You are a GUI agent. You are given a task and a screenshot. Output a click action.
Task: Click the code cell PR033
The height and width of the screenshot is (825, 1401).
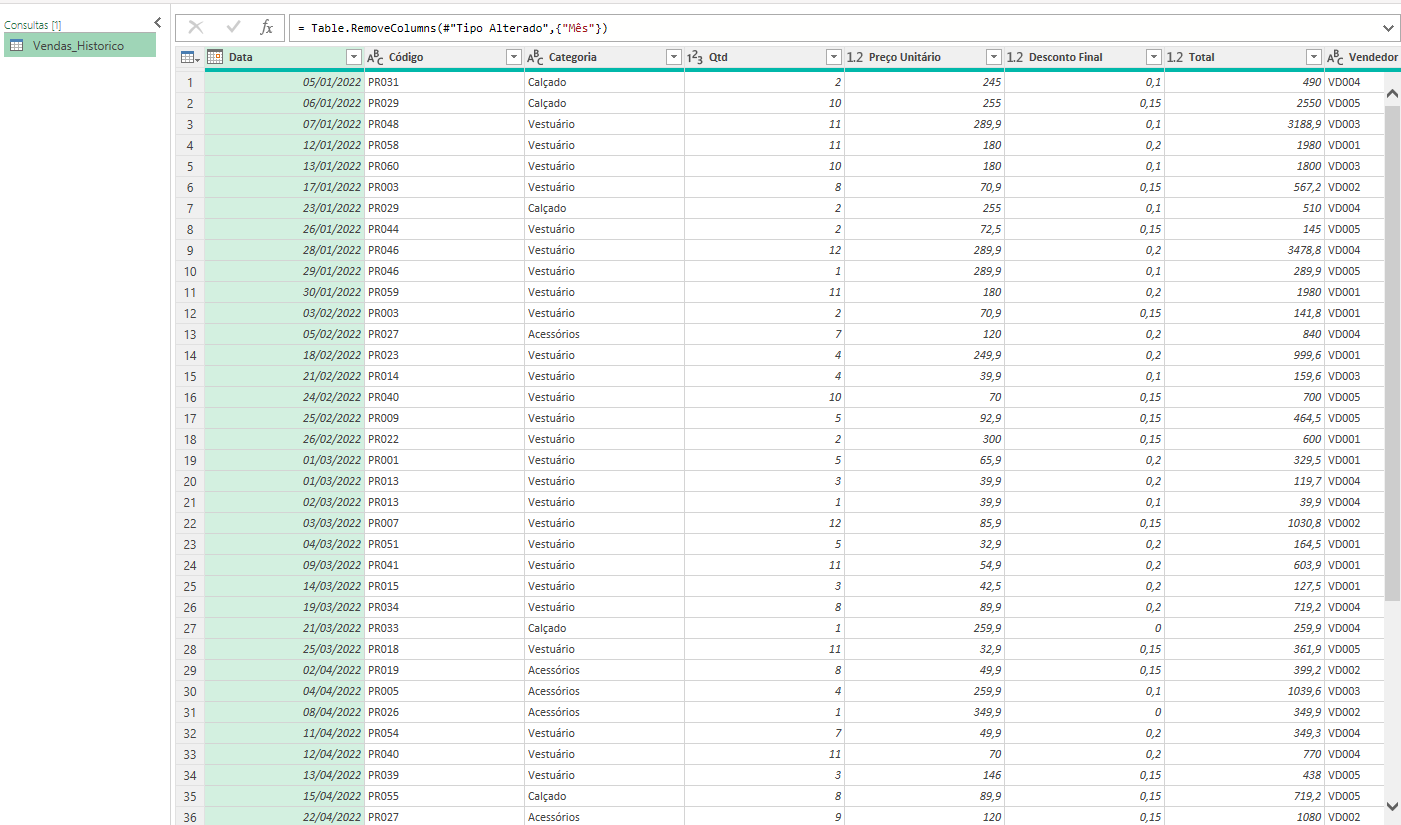pos(444,628)
